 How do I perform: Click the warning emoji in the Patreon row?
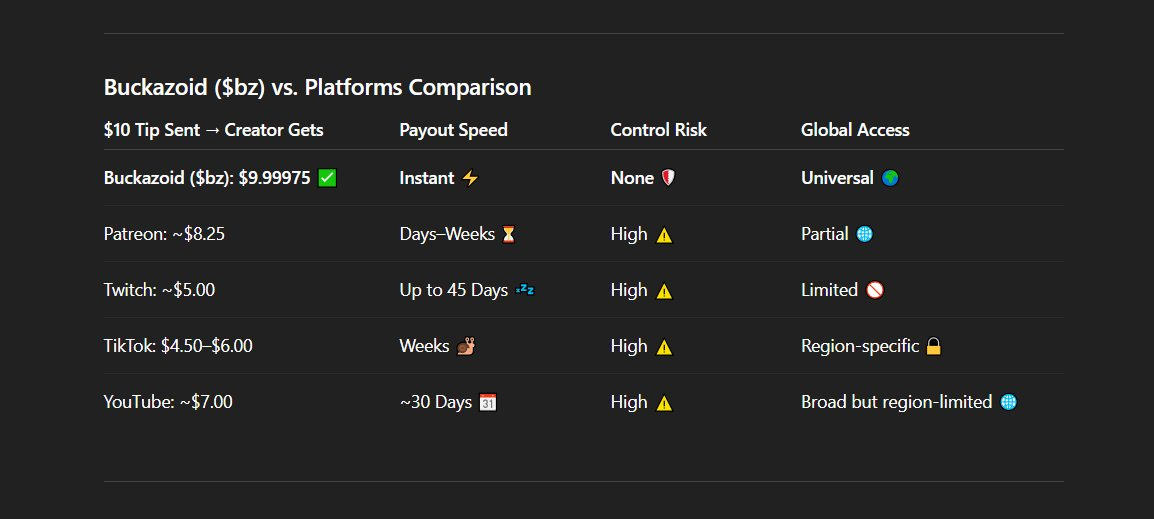(664, 234)
